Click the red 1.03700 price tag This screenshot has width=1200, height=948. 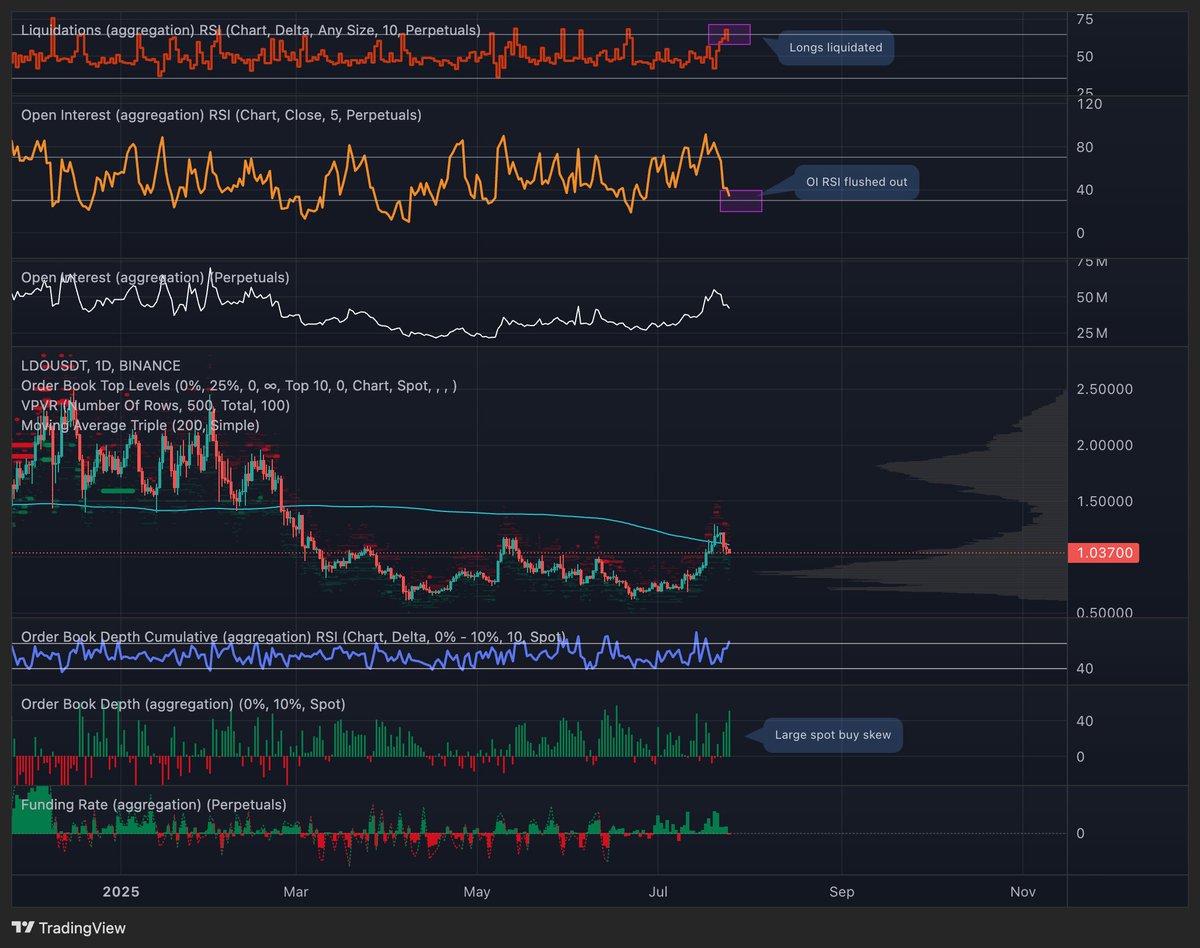(x=1103, y=552)
